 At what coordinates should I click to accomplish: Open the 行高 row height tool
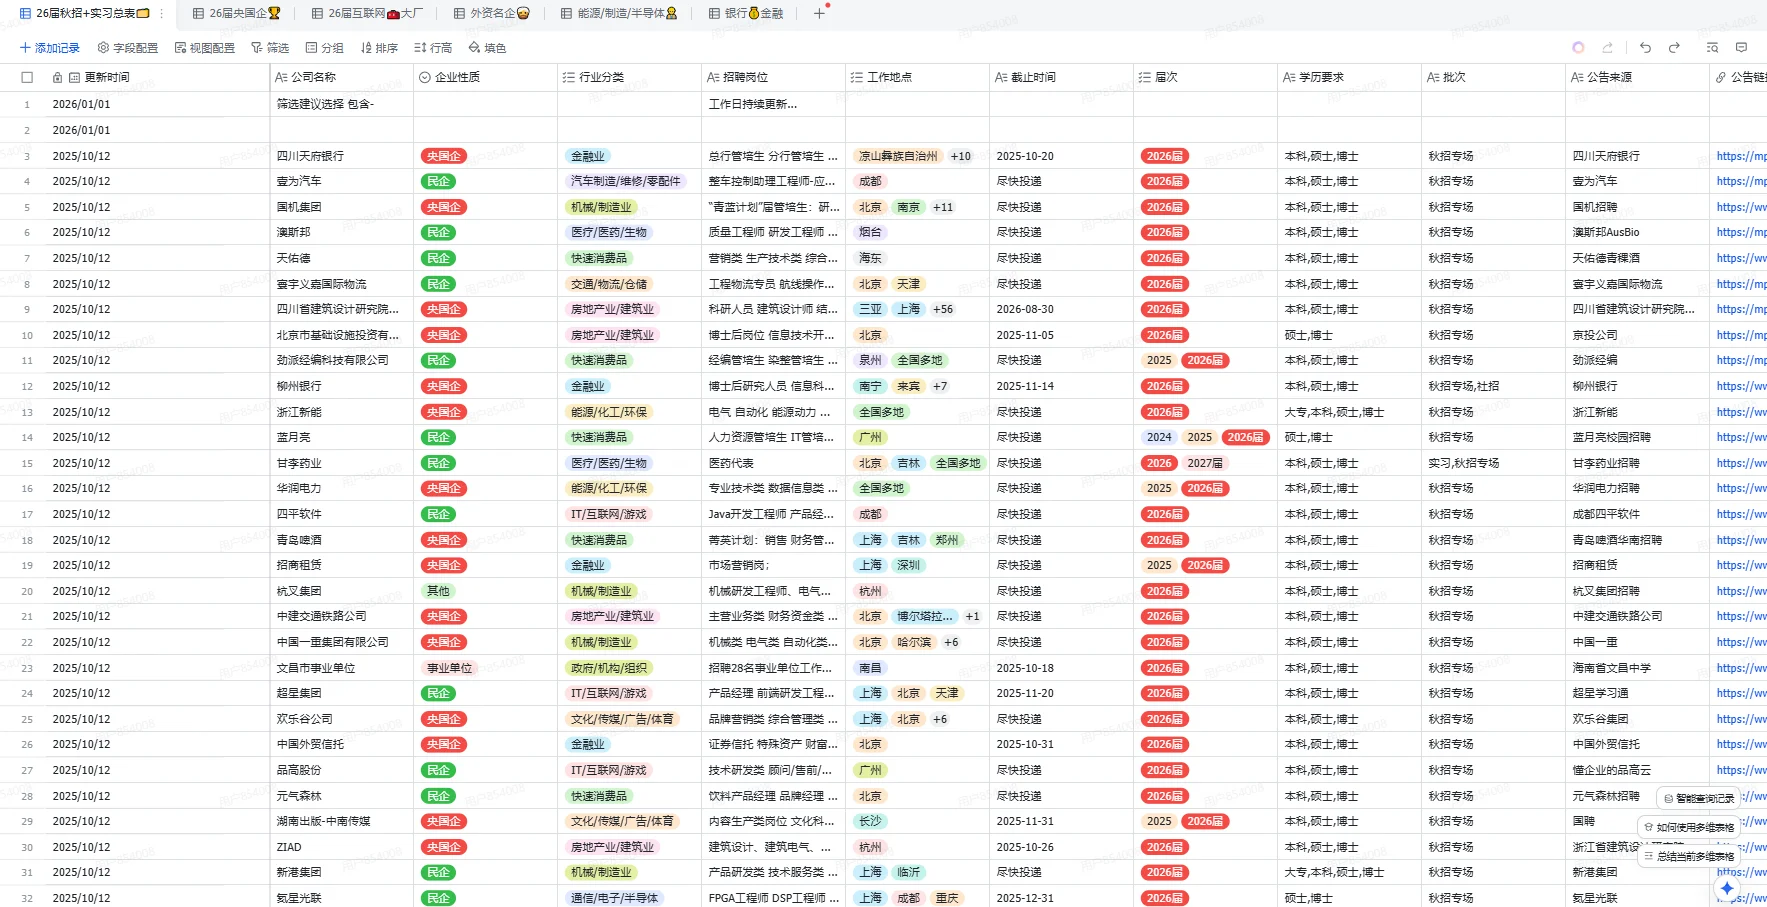click(x=433, y=48)
